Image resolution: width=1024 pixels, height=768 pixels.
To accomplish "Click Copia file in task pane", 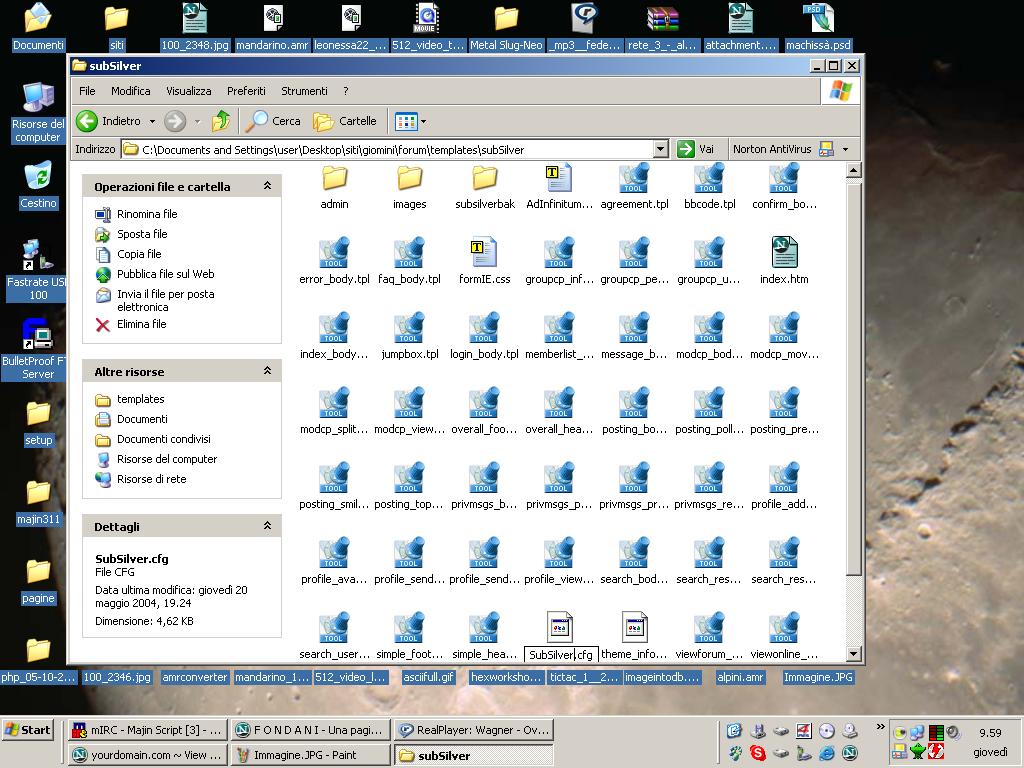I will tap(139, 254).
